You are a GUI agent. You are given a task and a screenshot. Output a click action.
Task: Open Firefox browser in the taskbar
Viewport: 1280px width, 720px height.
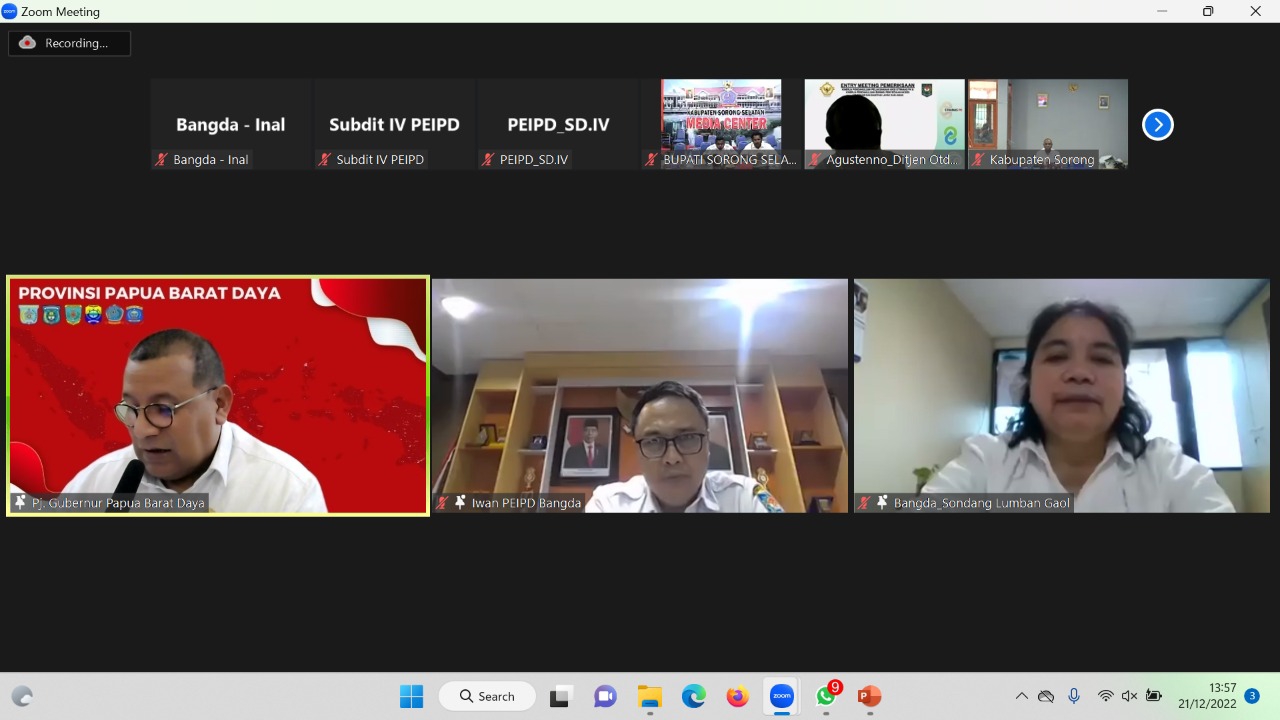click(737, 696)
